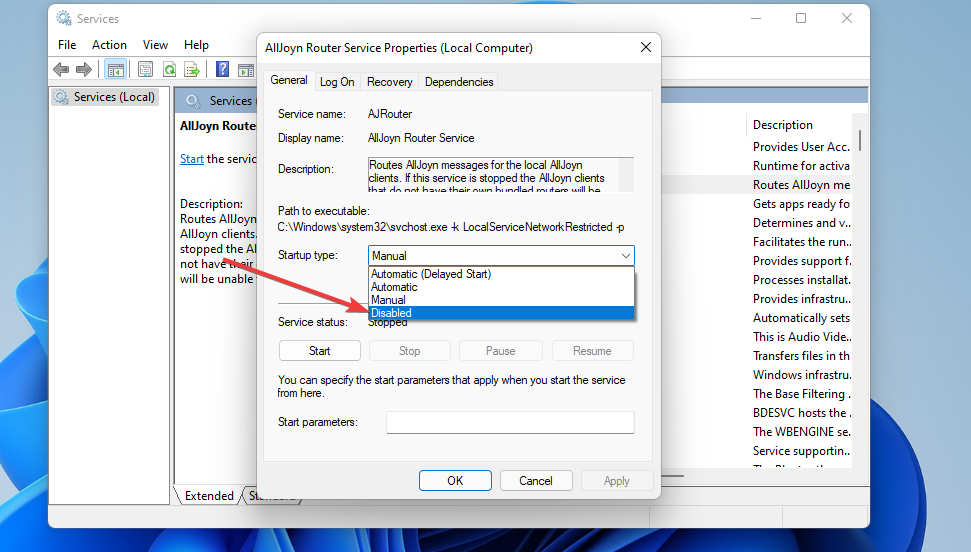Click the description box scrollbar in dialog
971x552 pixels.
click(x=626, y=175)
